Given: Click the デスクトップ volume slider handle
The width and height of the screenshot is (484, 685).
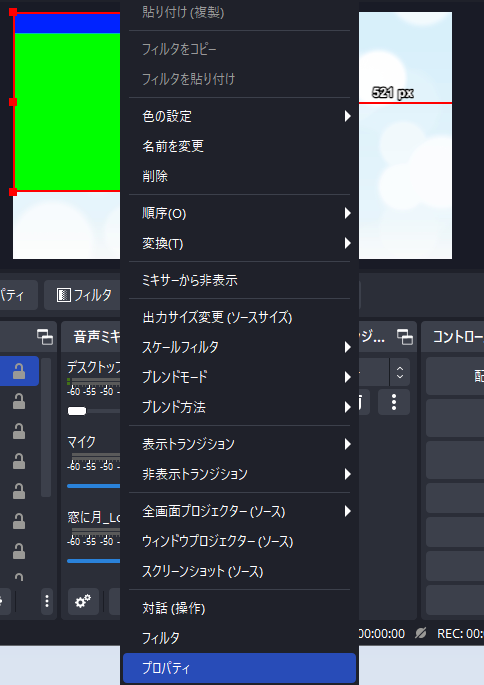Looking at the screenshot, I should 77,411.
